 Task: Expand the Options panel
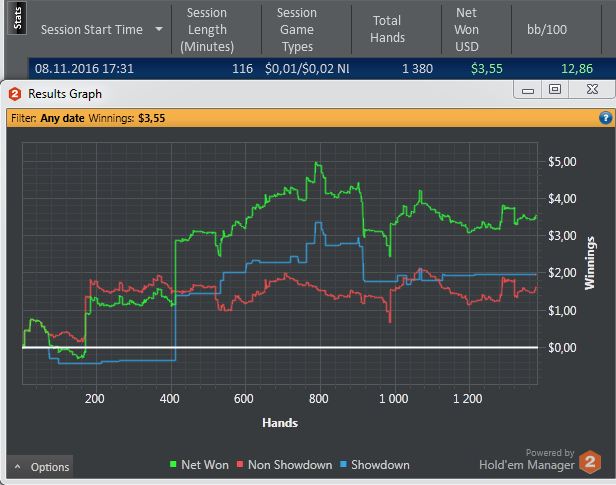coord(40,467)
